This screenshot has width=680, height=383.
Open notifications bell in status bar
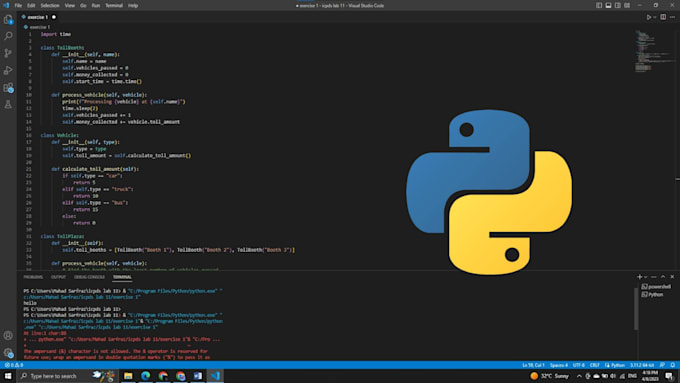point(673,365)
